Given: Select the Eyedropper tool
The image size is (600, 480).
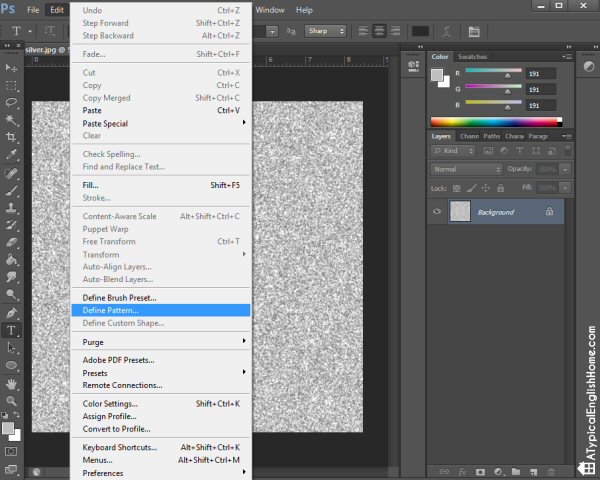Looking at the screenshot, I should (x=11, y=154).
